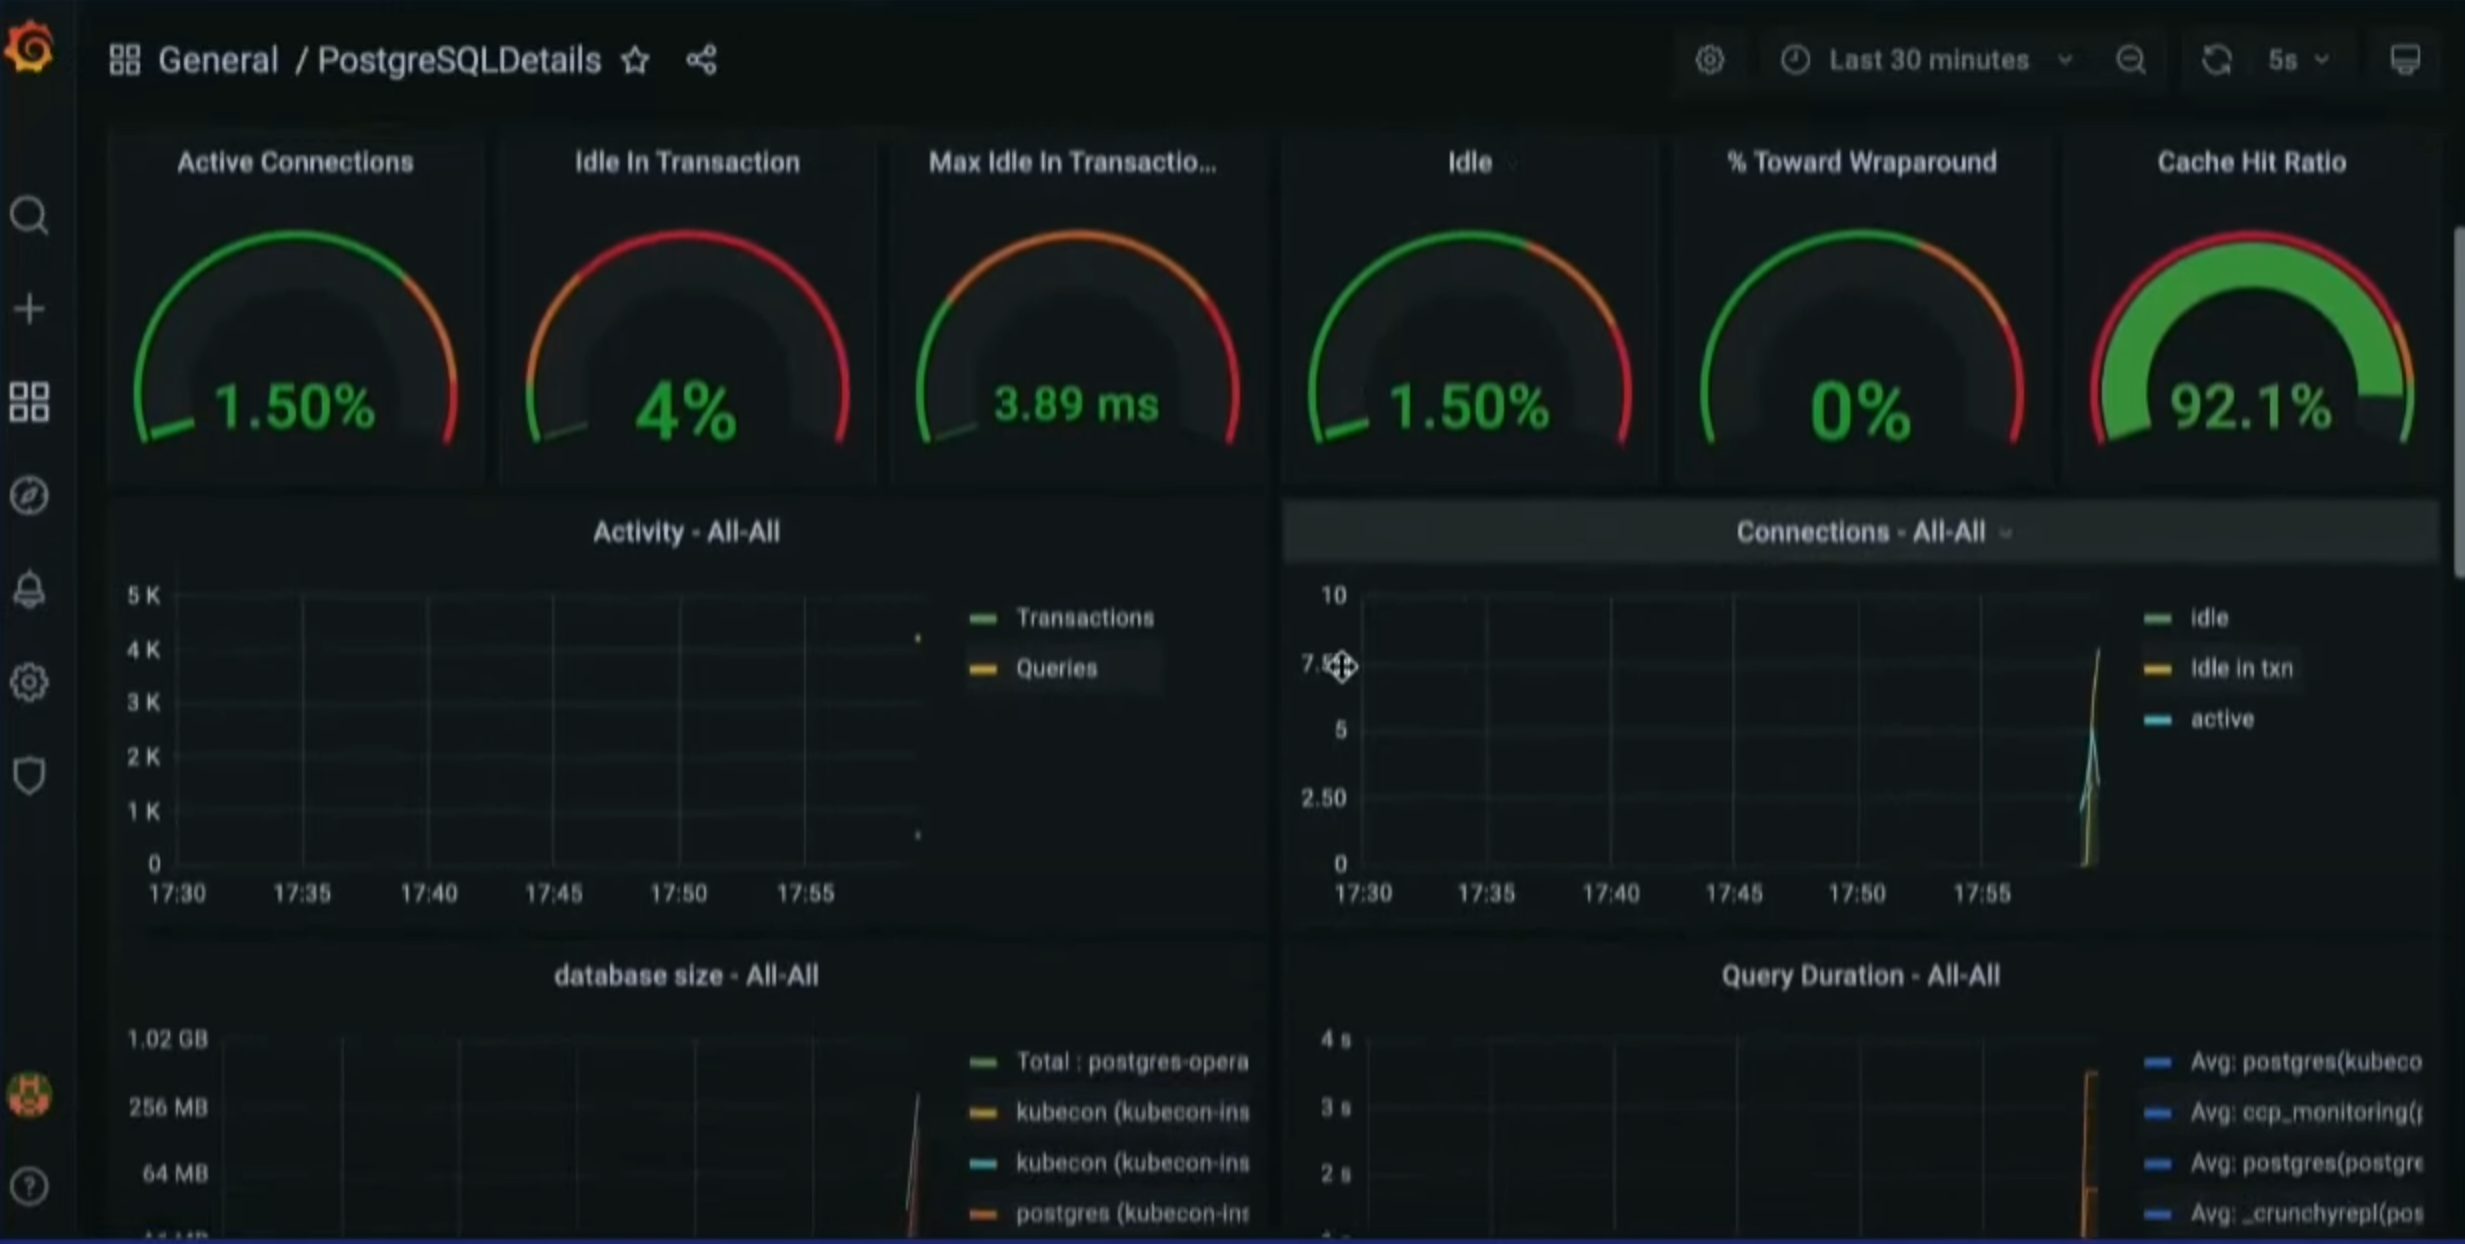Click the 4% Idle In Transaction gauge value
This screenshot has width=2465, height=1244.
687,411
